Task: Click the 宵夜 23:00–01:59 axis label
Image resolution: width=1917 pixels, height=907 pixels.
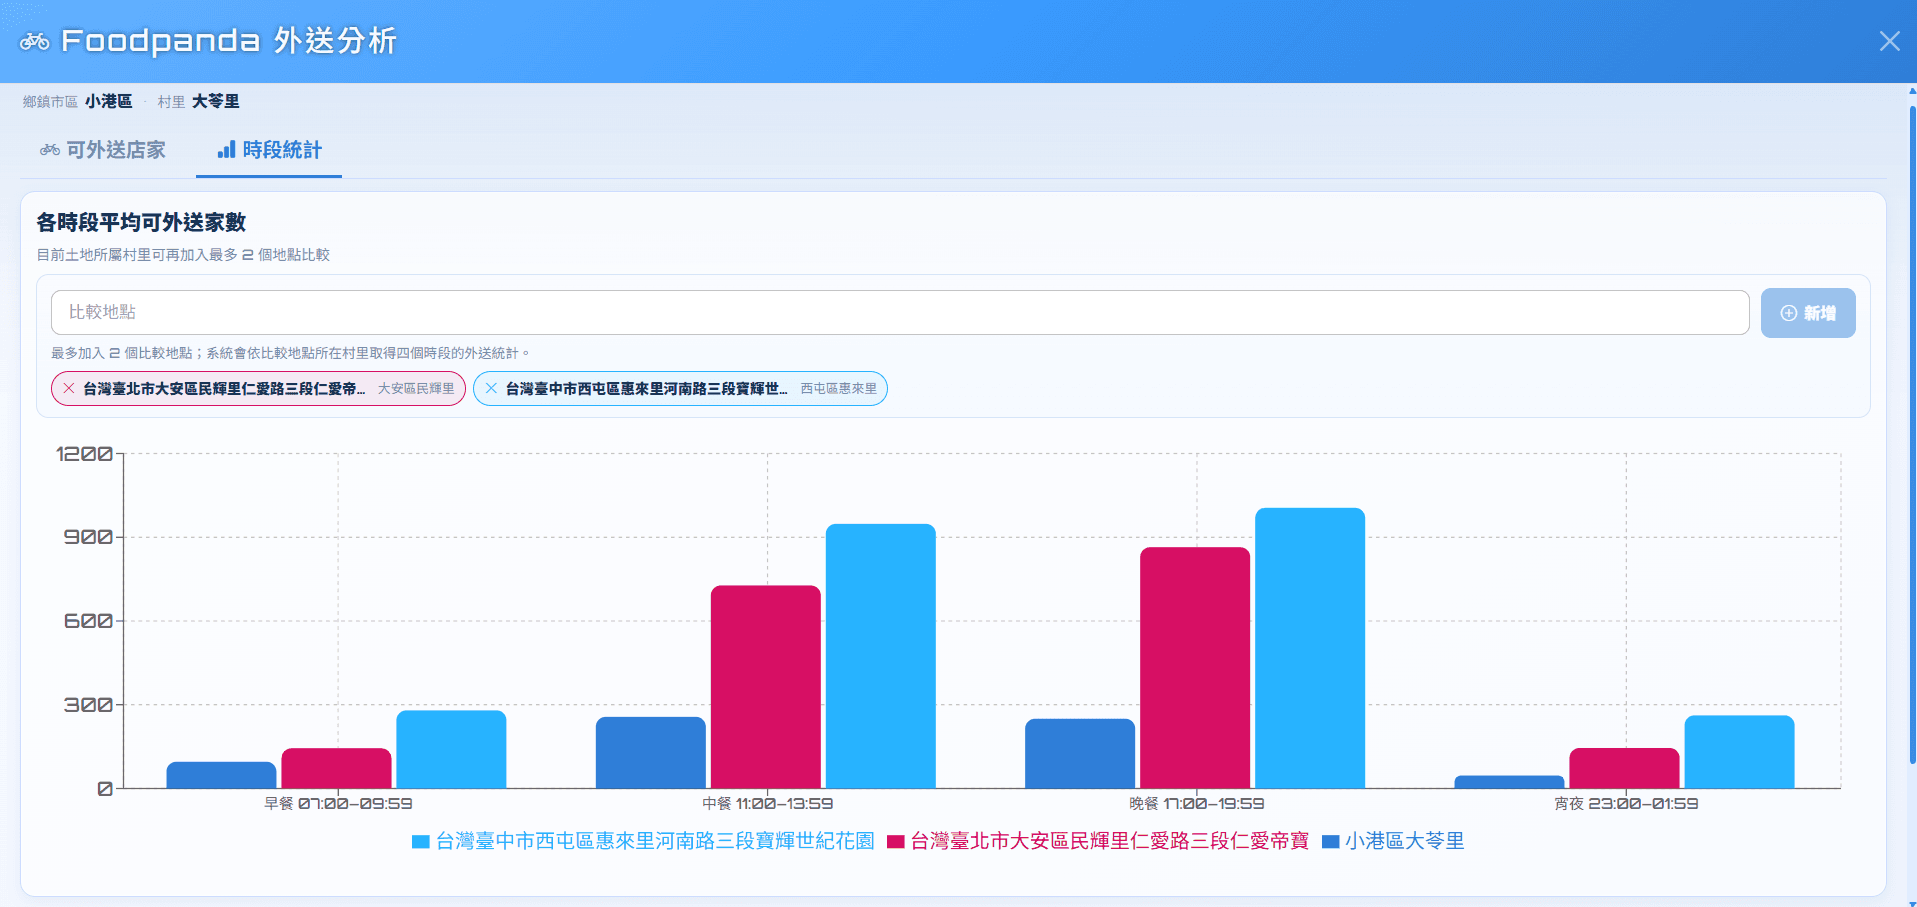Action: pyautogui.click(x=1626, y=804)
